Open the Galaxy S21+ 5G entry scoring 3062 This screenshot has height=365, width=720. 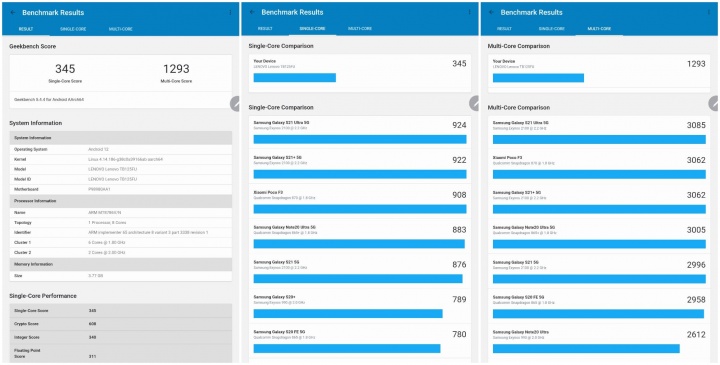[599, 202]
